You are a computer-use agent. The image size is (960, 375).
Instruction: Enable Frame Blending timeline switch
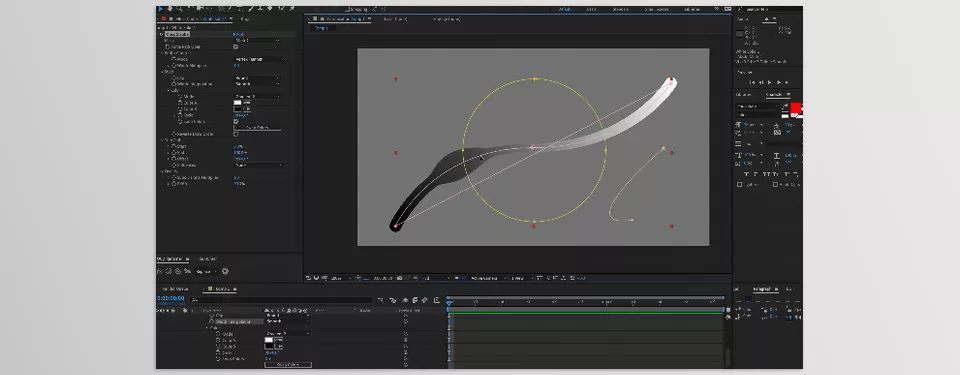(x=414, y=300)
